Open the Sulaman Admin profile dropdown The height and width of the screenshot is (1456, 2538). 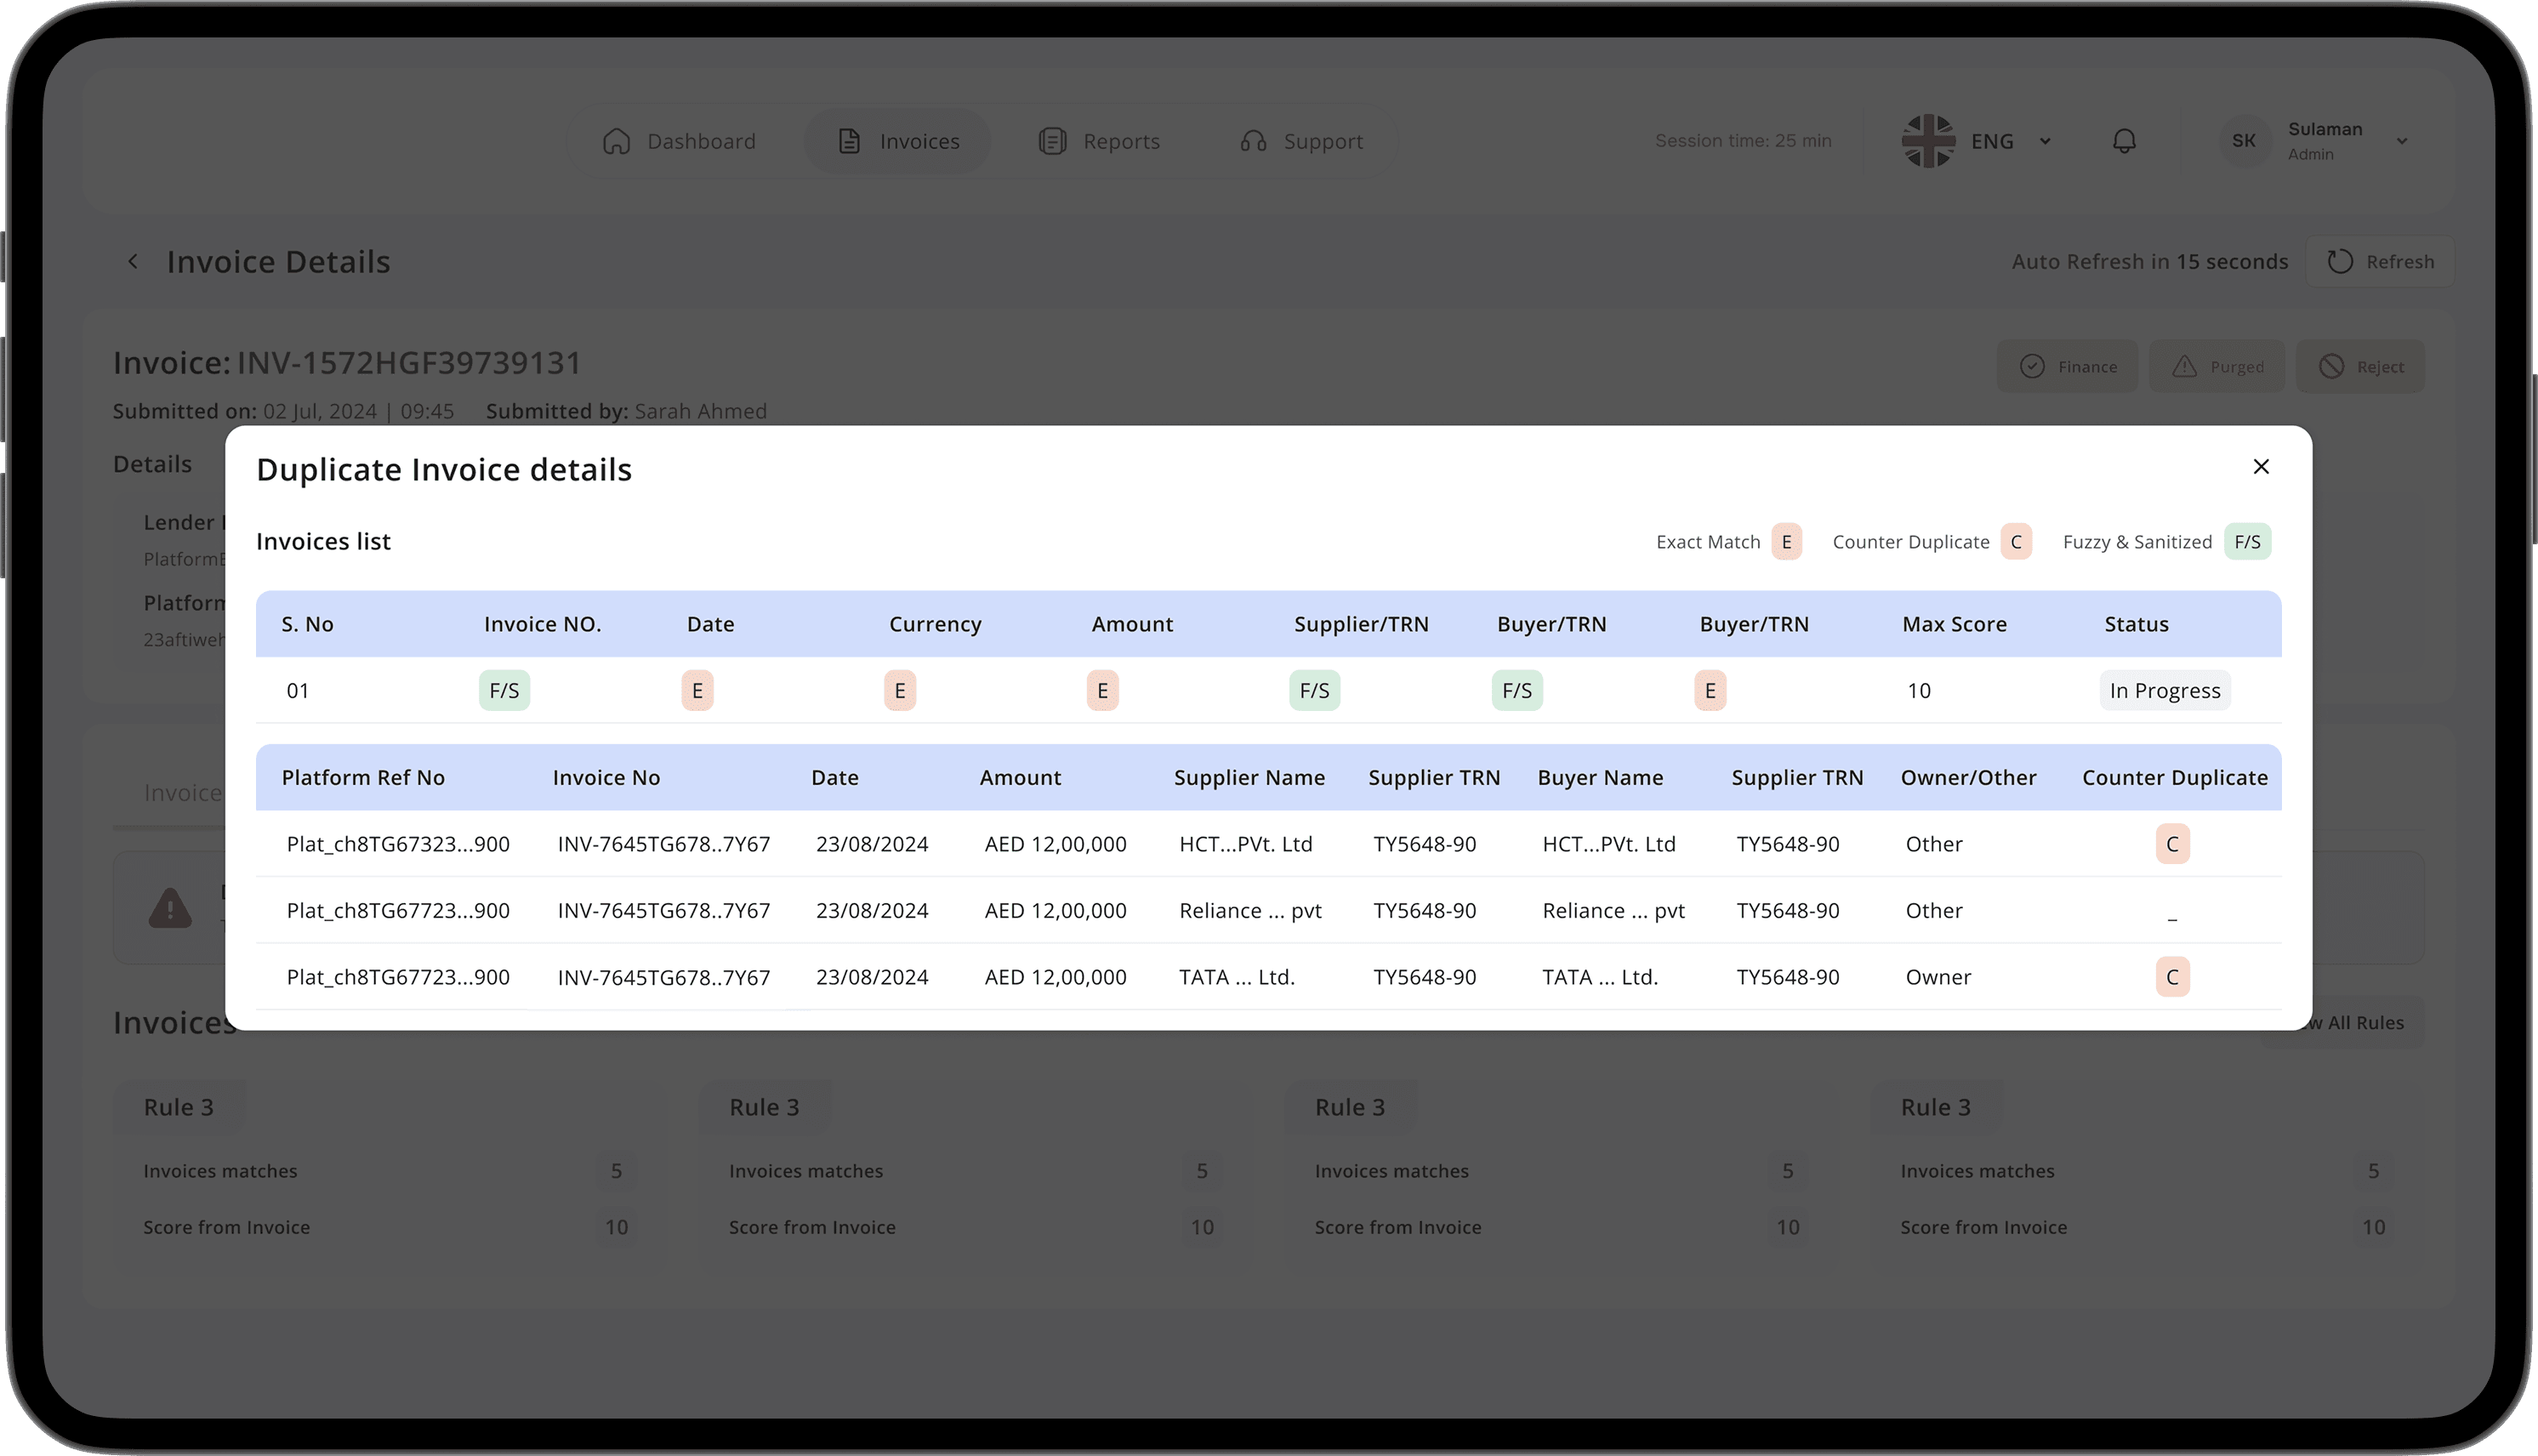pyautogui.click(x=2401, y=142)
